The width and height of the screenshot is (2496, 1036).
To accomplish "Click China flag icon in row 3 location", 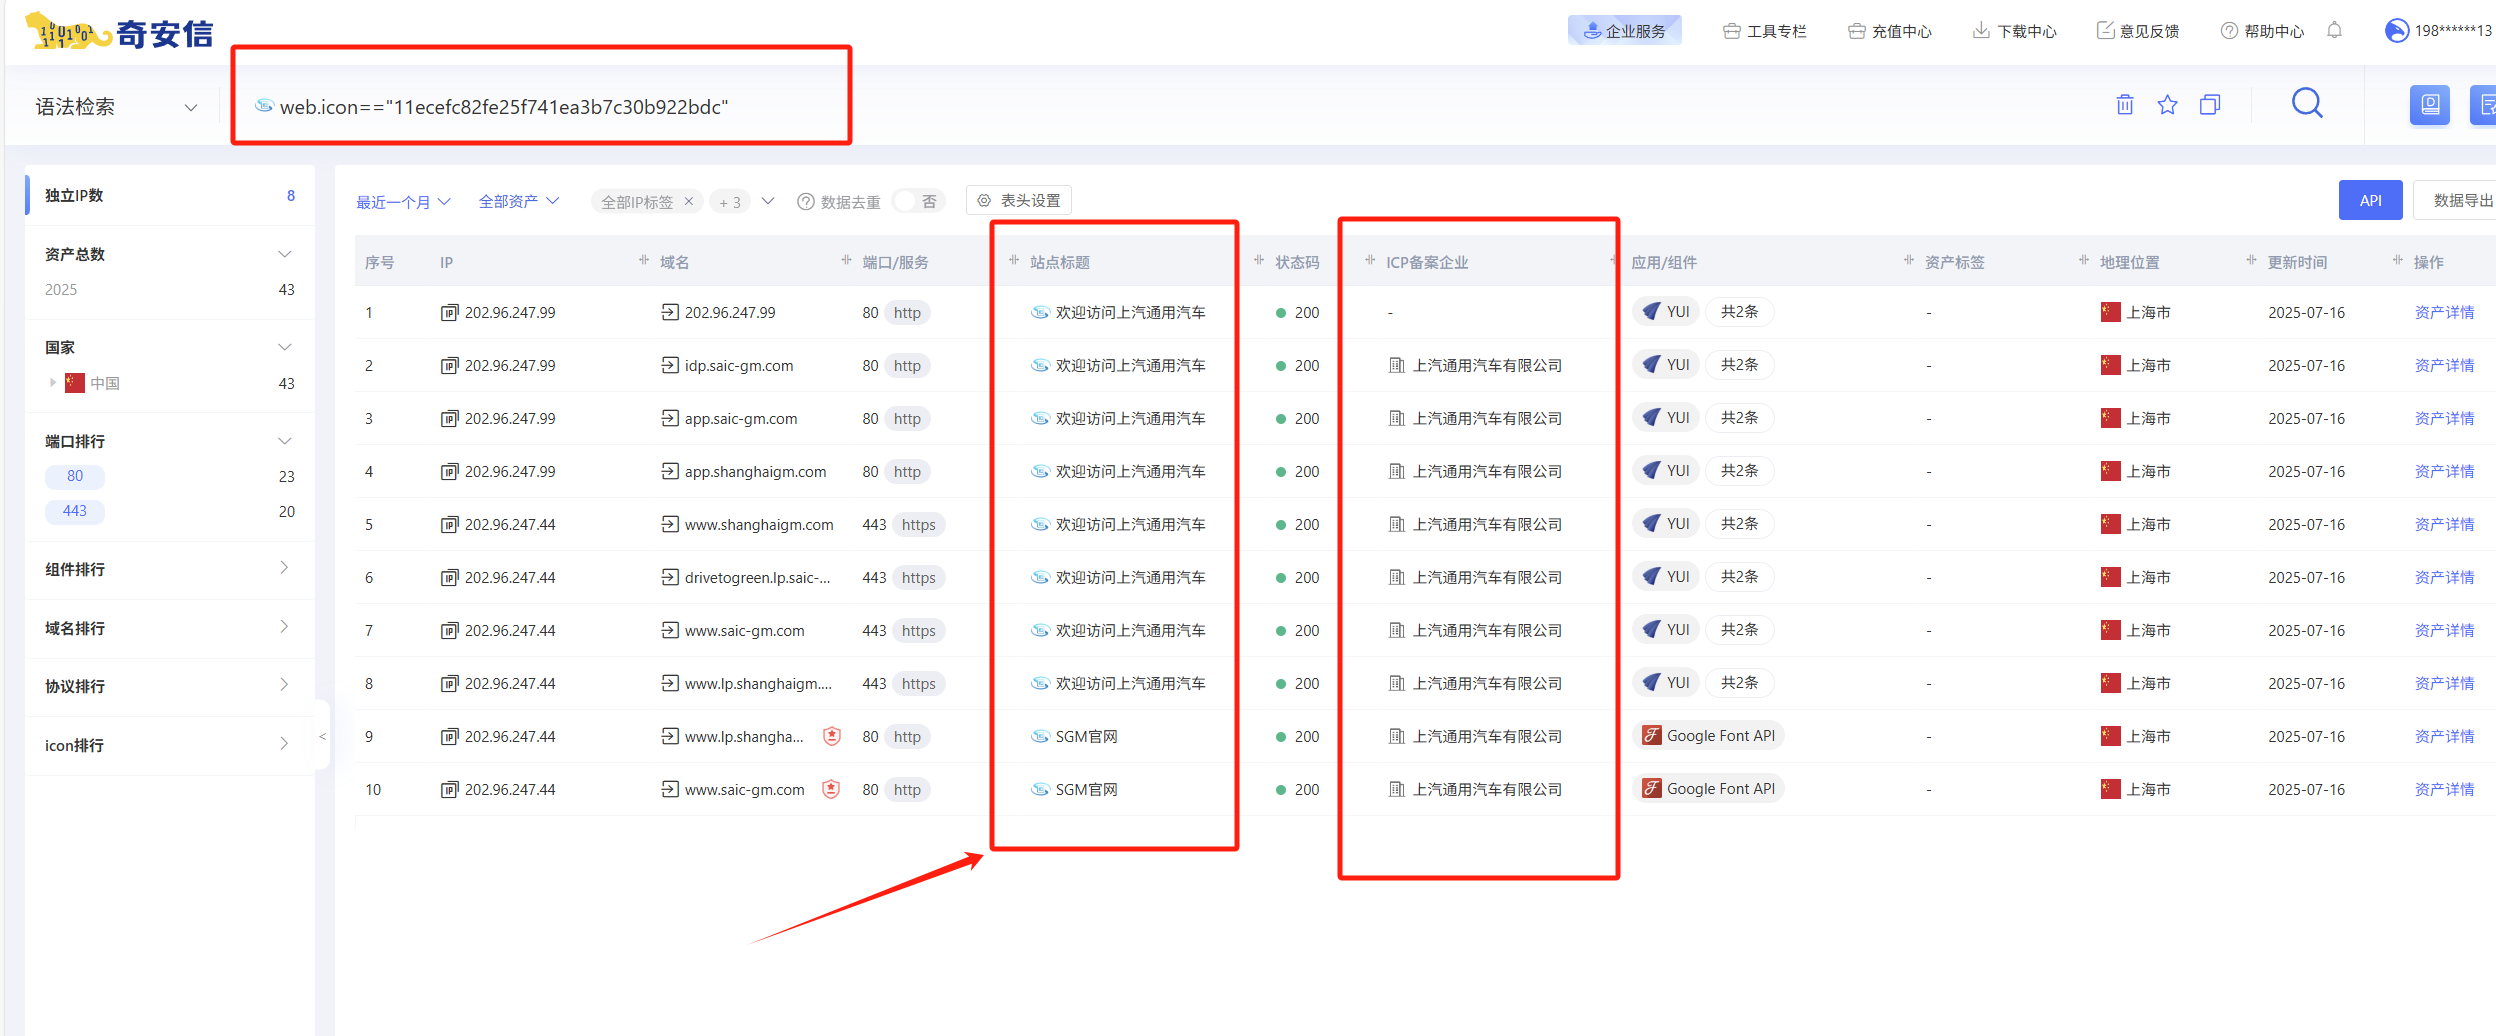I will coord(2110,418).
